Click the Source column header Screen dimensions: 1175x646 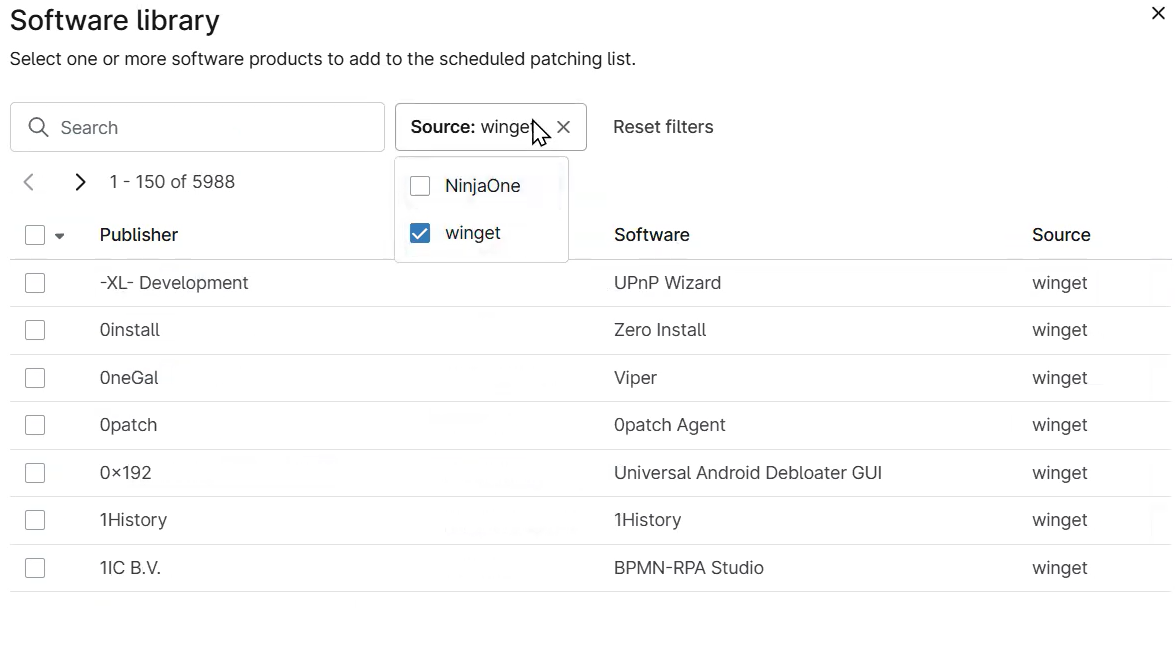click(x=1061, y=235)
